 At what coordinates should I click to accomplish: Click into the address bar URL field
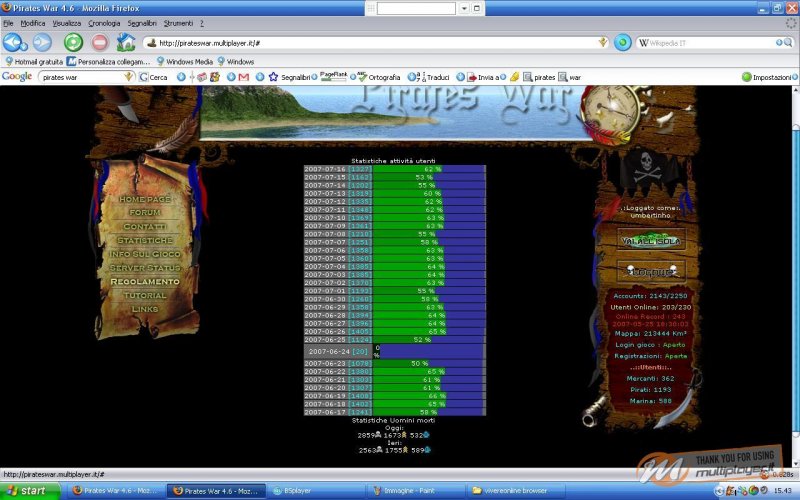377,43
